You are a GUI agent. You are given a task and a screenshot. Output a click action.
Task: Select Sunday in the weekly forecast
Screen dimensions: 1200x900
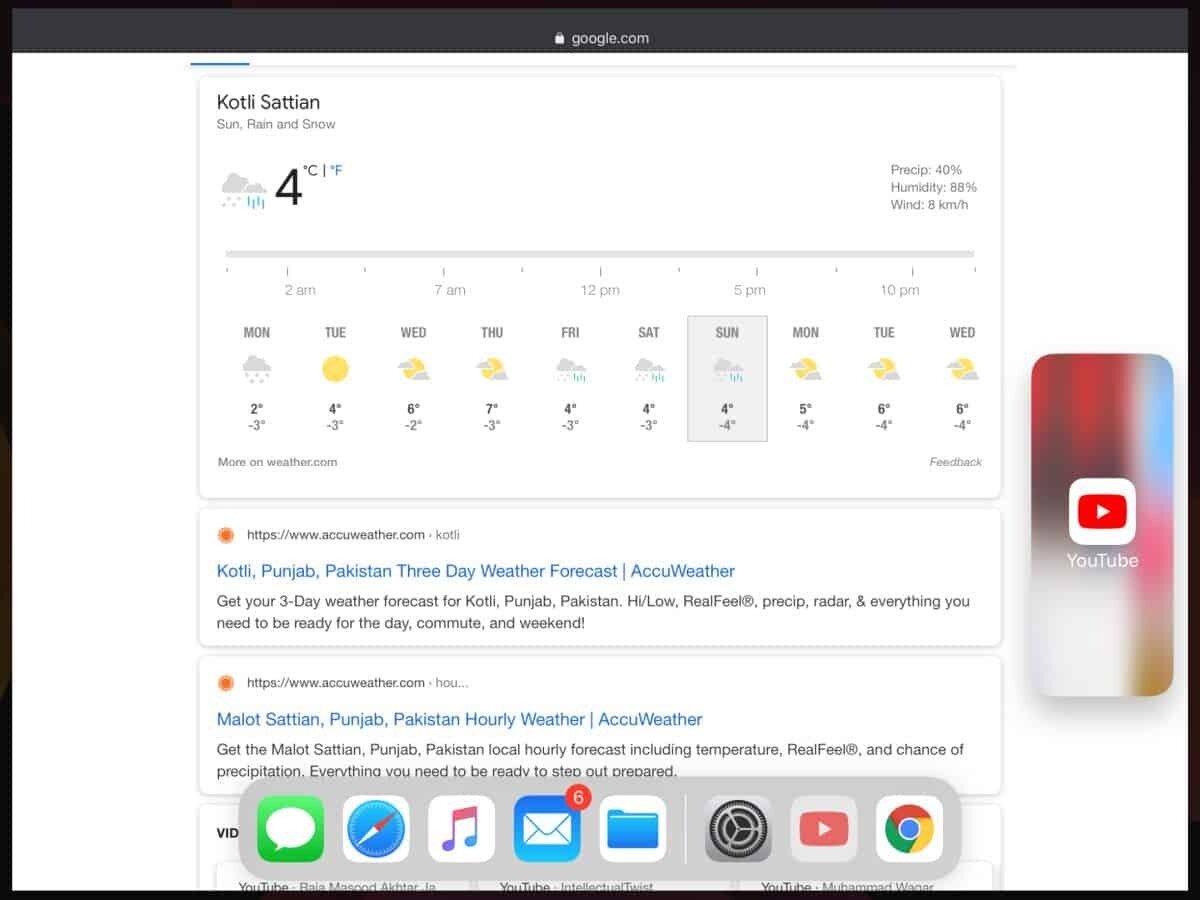tap(726, 378)
